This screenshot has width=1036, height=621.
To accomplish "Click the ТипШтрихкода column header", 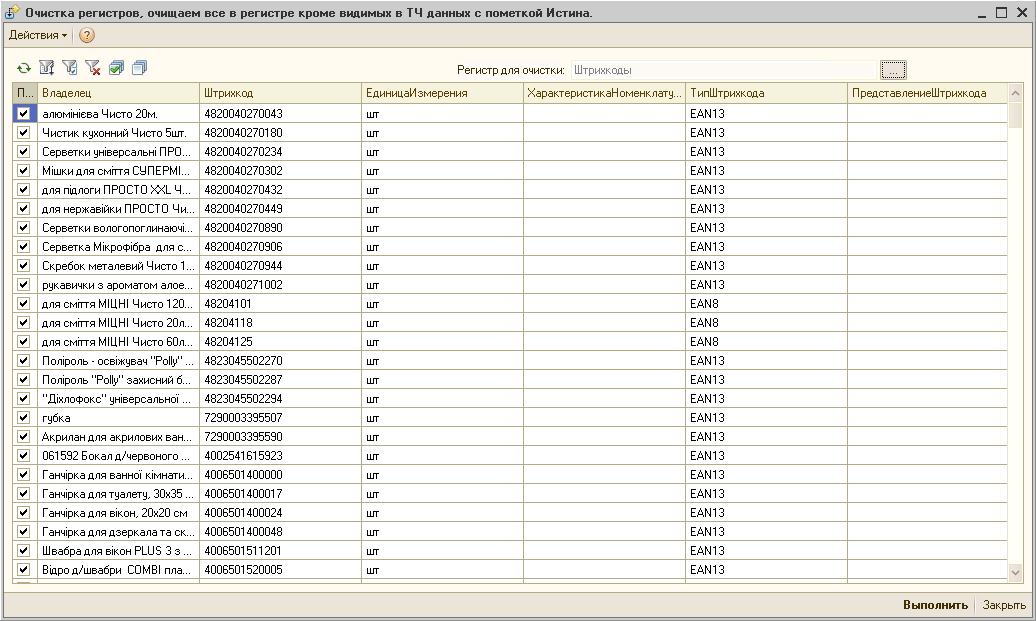I will [x=766, y=93].
